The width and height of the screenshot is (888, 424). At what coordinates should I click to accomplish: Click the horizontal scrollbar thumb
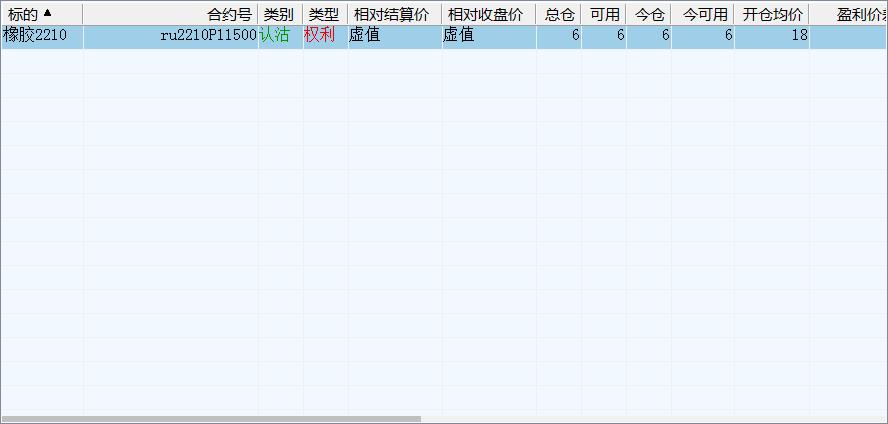211,419
